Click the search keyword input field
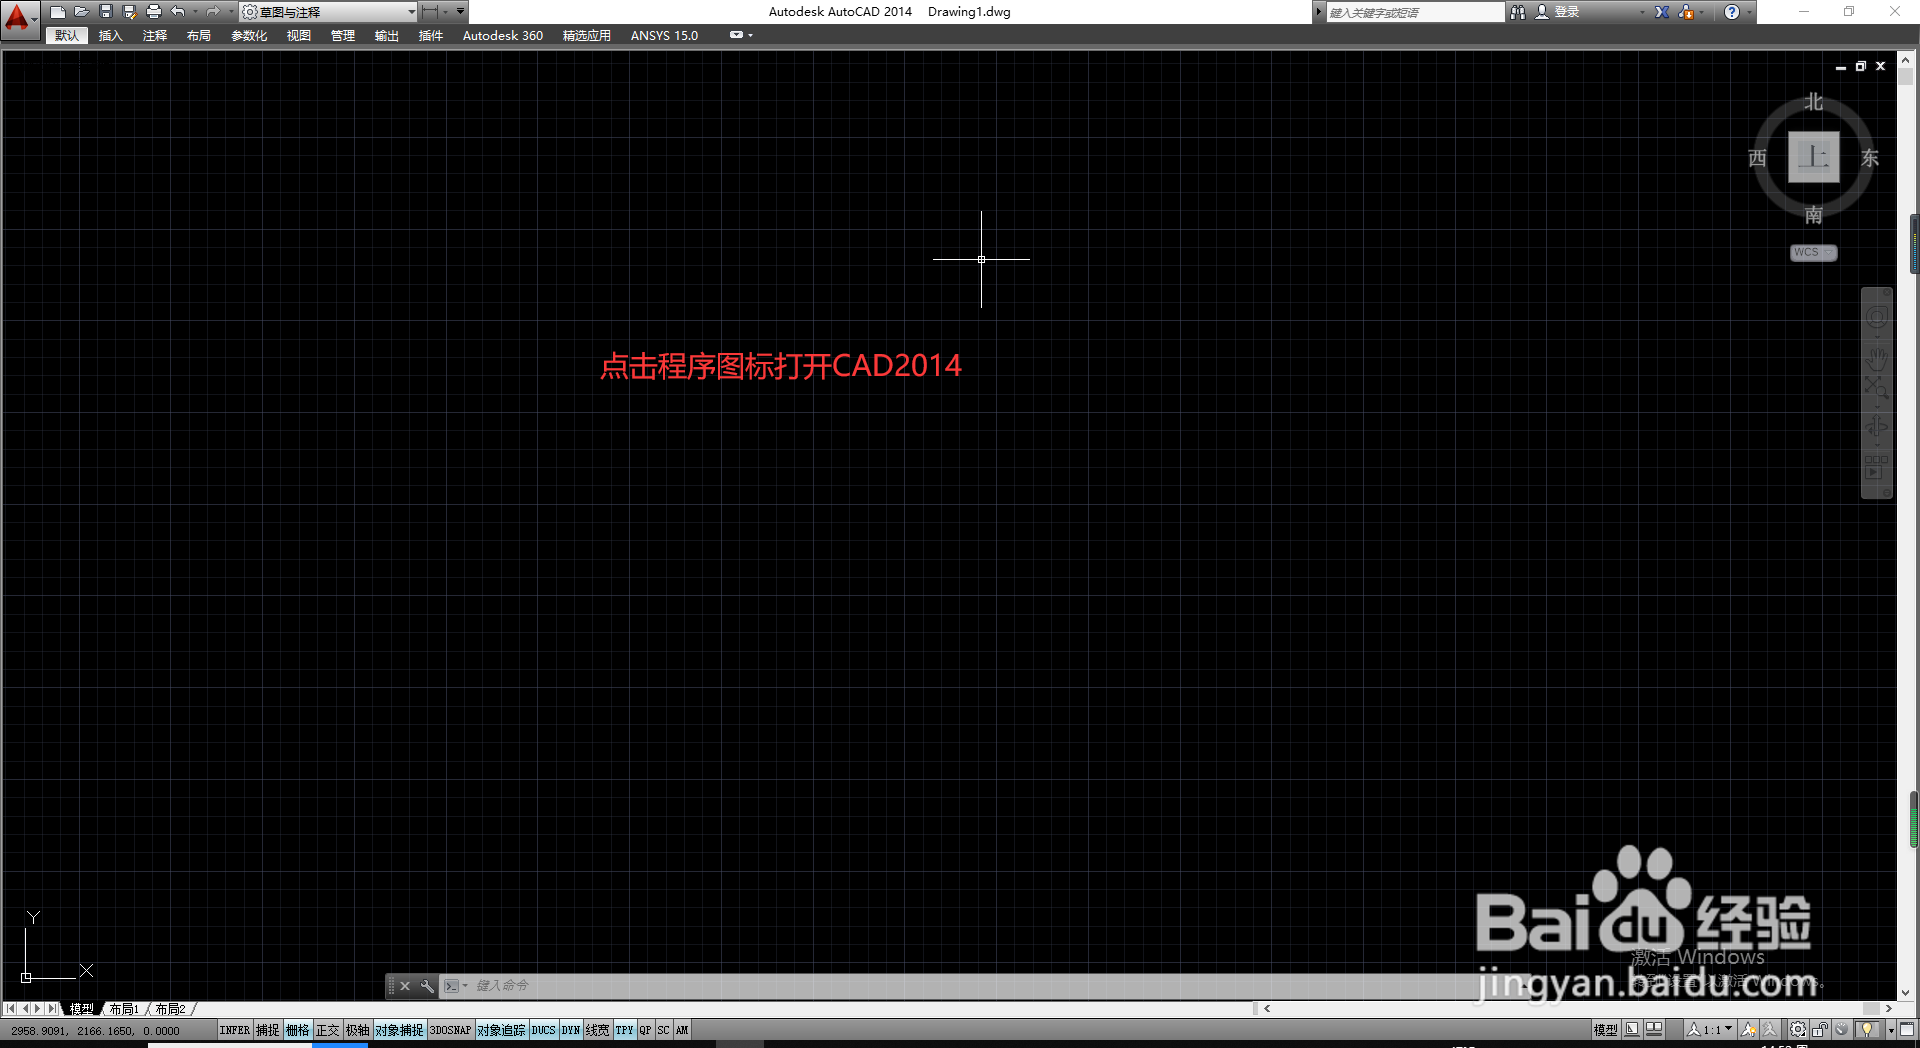 point(1414,12)
